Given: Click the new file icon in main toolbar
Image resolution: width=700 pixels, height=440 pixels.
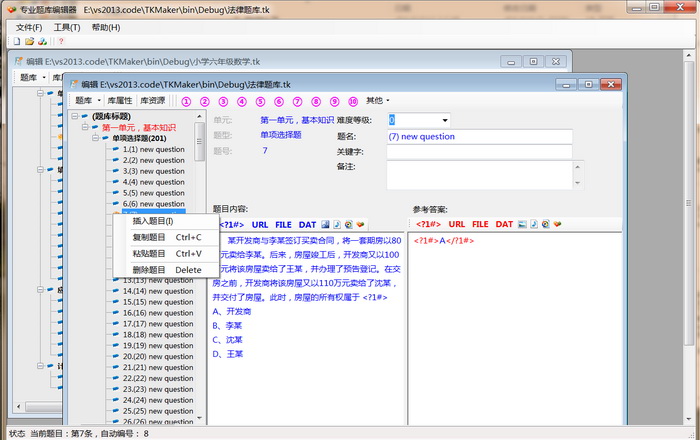Looking at the screenshot, I should [x=17, y=42].
